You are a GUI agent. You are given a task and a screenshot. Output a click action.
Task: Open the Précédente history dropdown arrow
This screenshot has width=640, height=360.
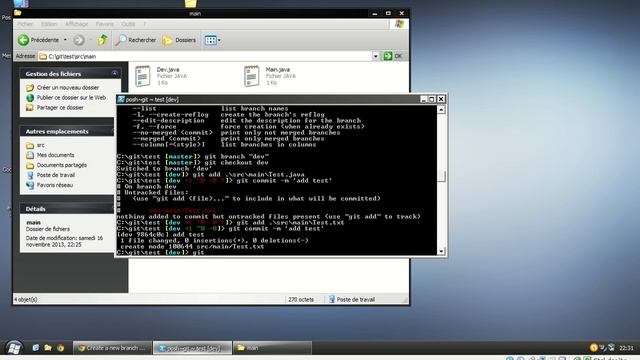[x=65, y=40]
